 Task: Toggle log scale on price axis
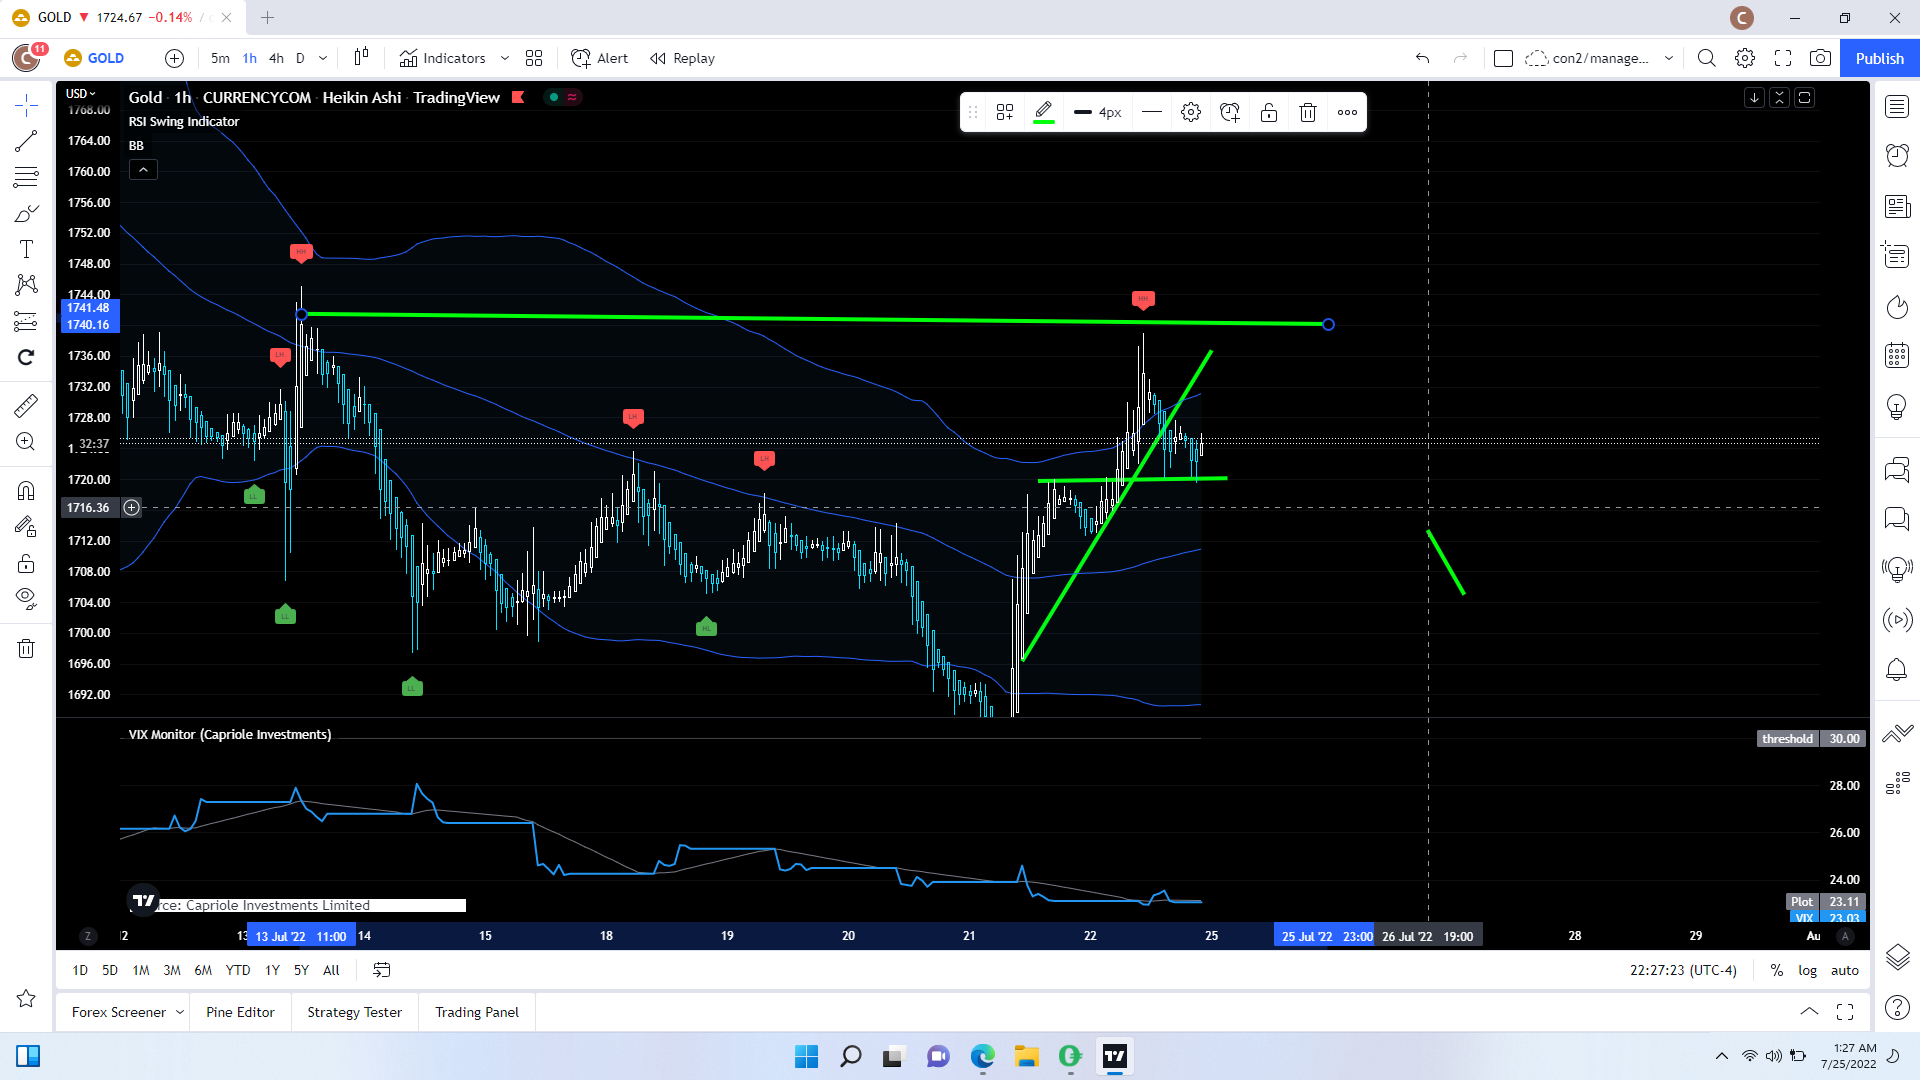pos(1807,970)
